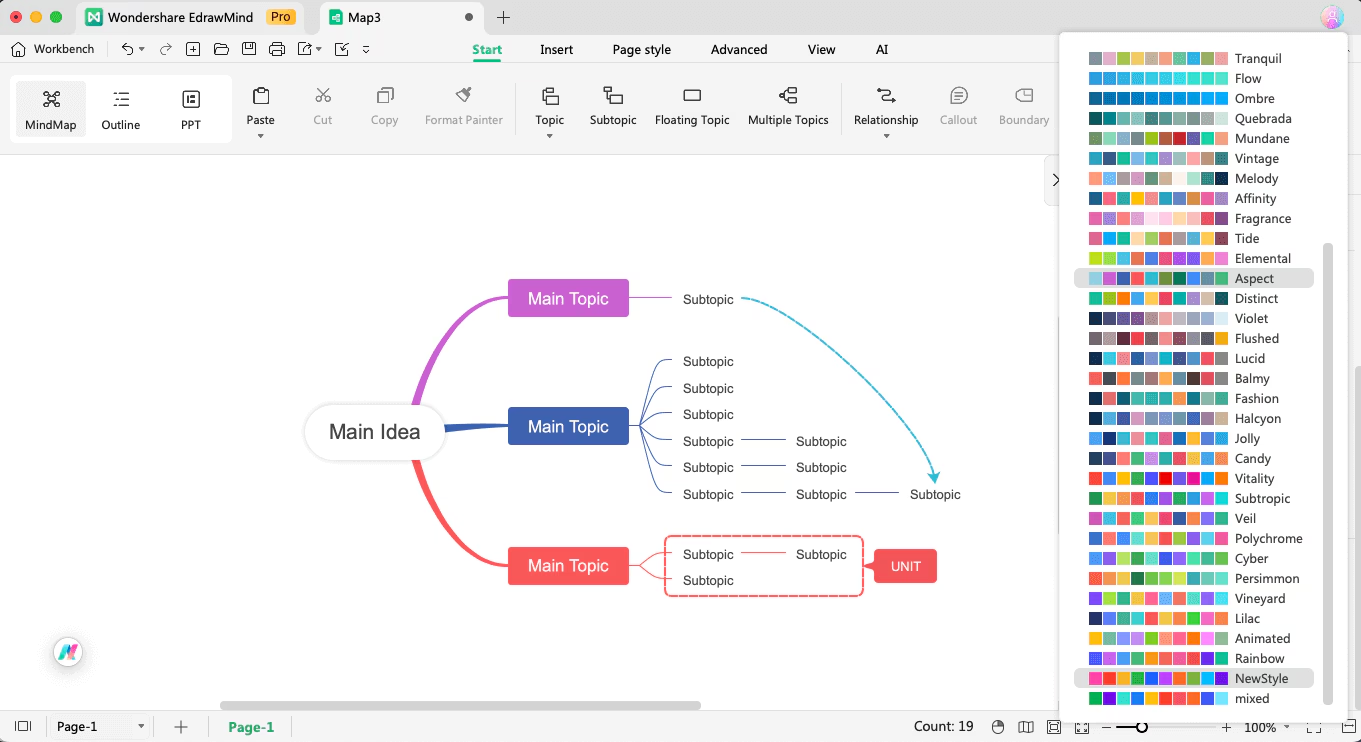
Task: Click the Cut scissors icon
Action: [x=323, y=96]
